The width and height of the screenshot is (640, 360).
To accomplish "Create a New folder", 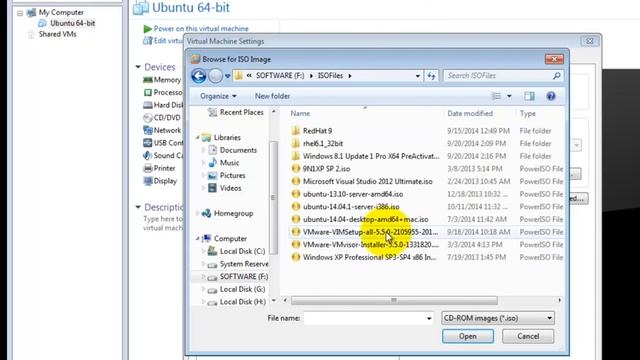I will [x=272, y=96].
